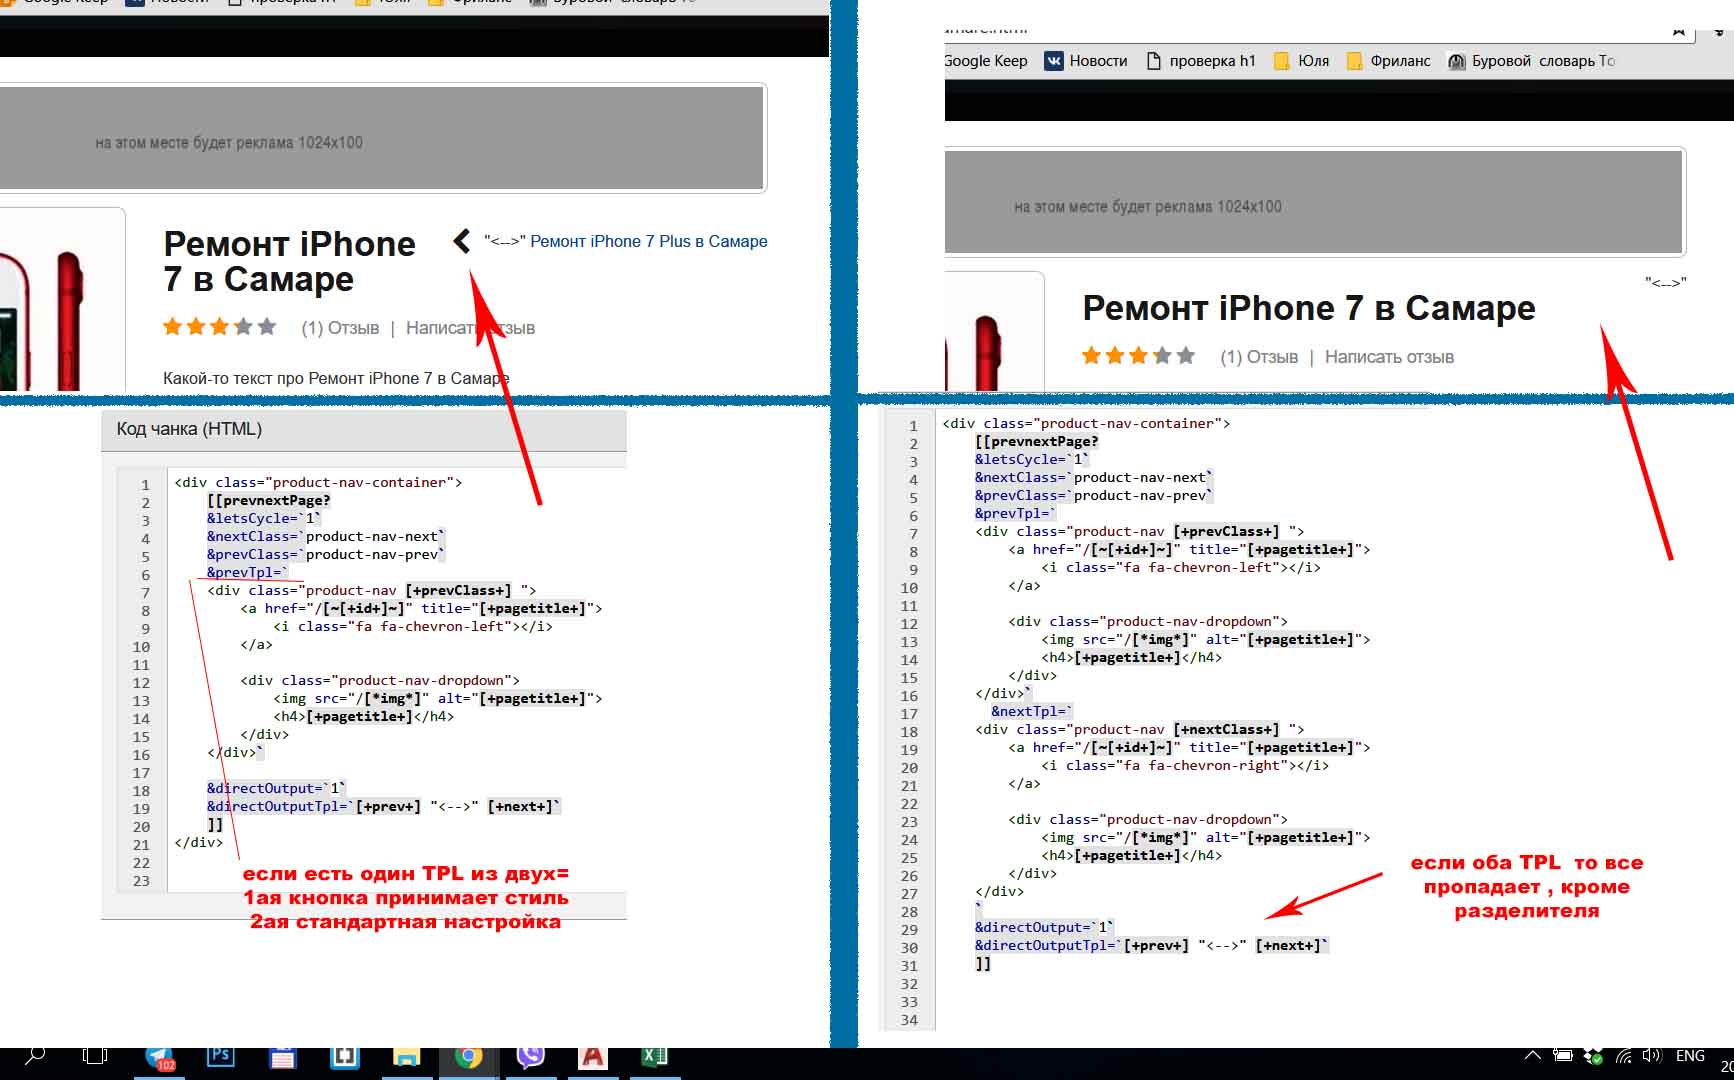This screenshot has width=1734, height=1080.
Task: Click the star rating on the right page
Action: coord(1138,356)
